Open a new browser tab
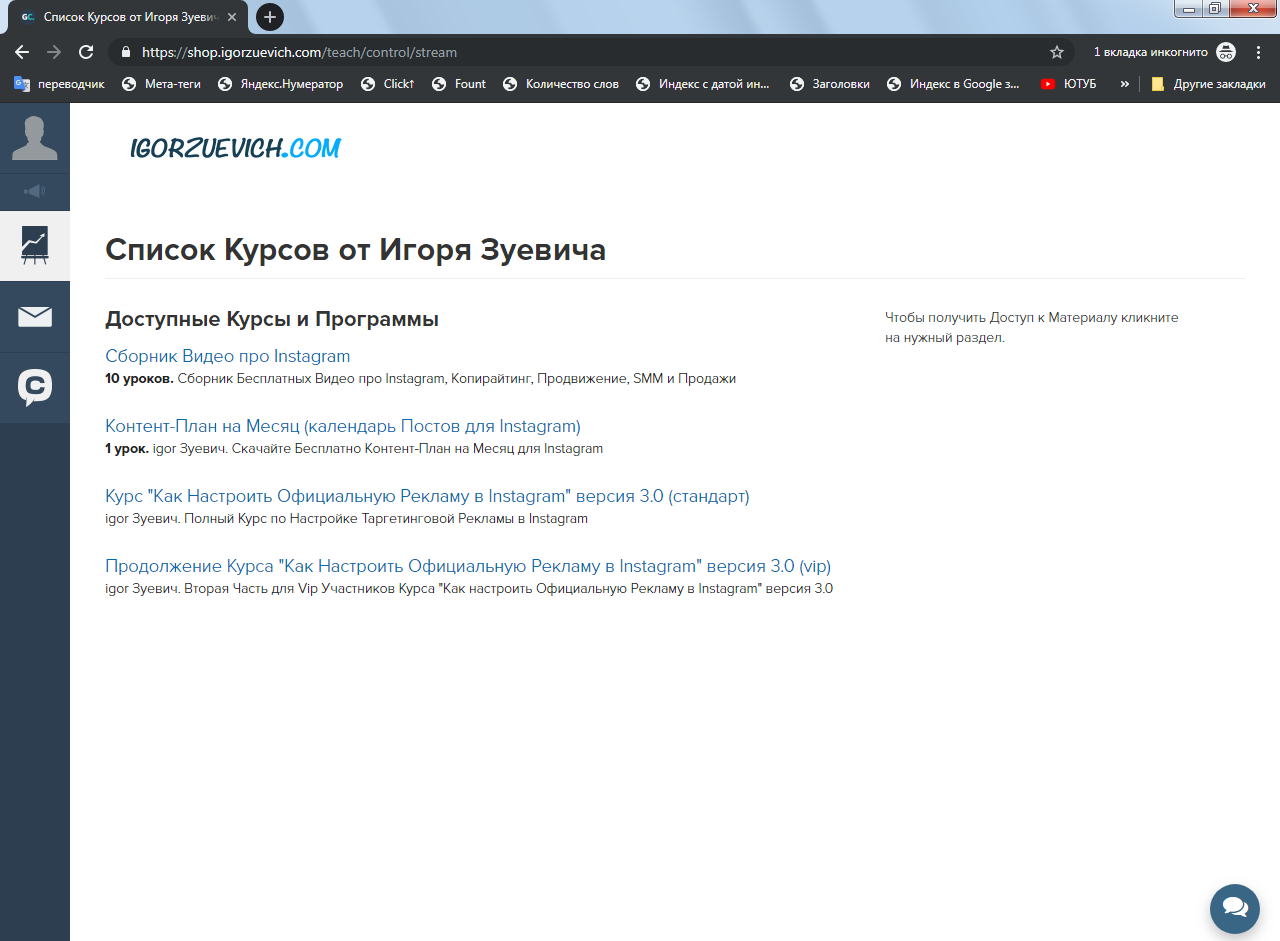This screenshot has width=1280, height=941. (x=270, y=17)
